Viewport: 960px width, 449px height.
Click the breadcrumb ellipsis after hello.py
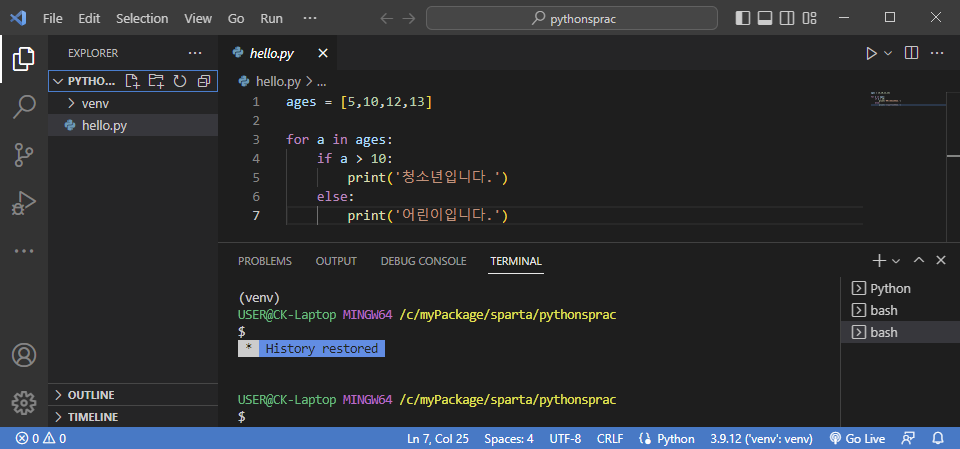[321, 81]
